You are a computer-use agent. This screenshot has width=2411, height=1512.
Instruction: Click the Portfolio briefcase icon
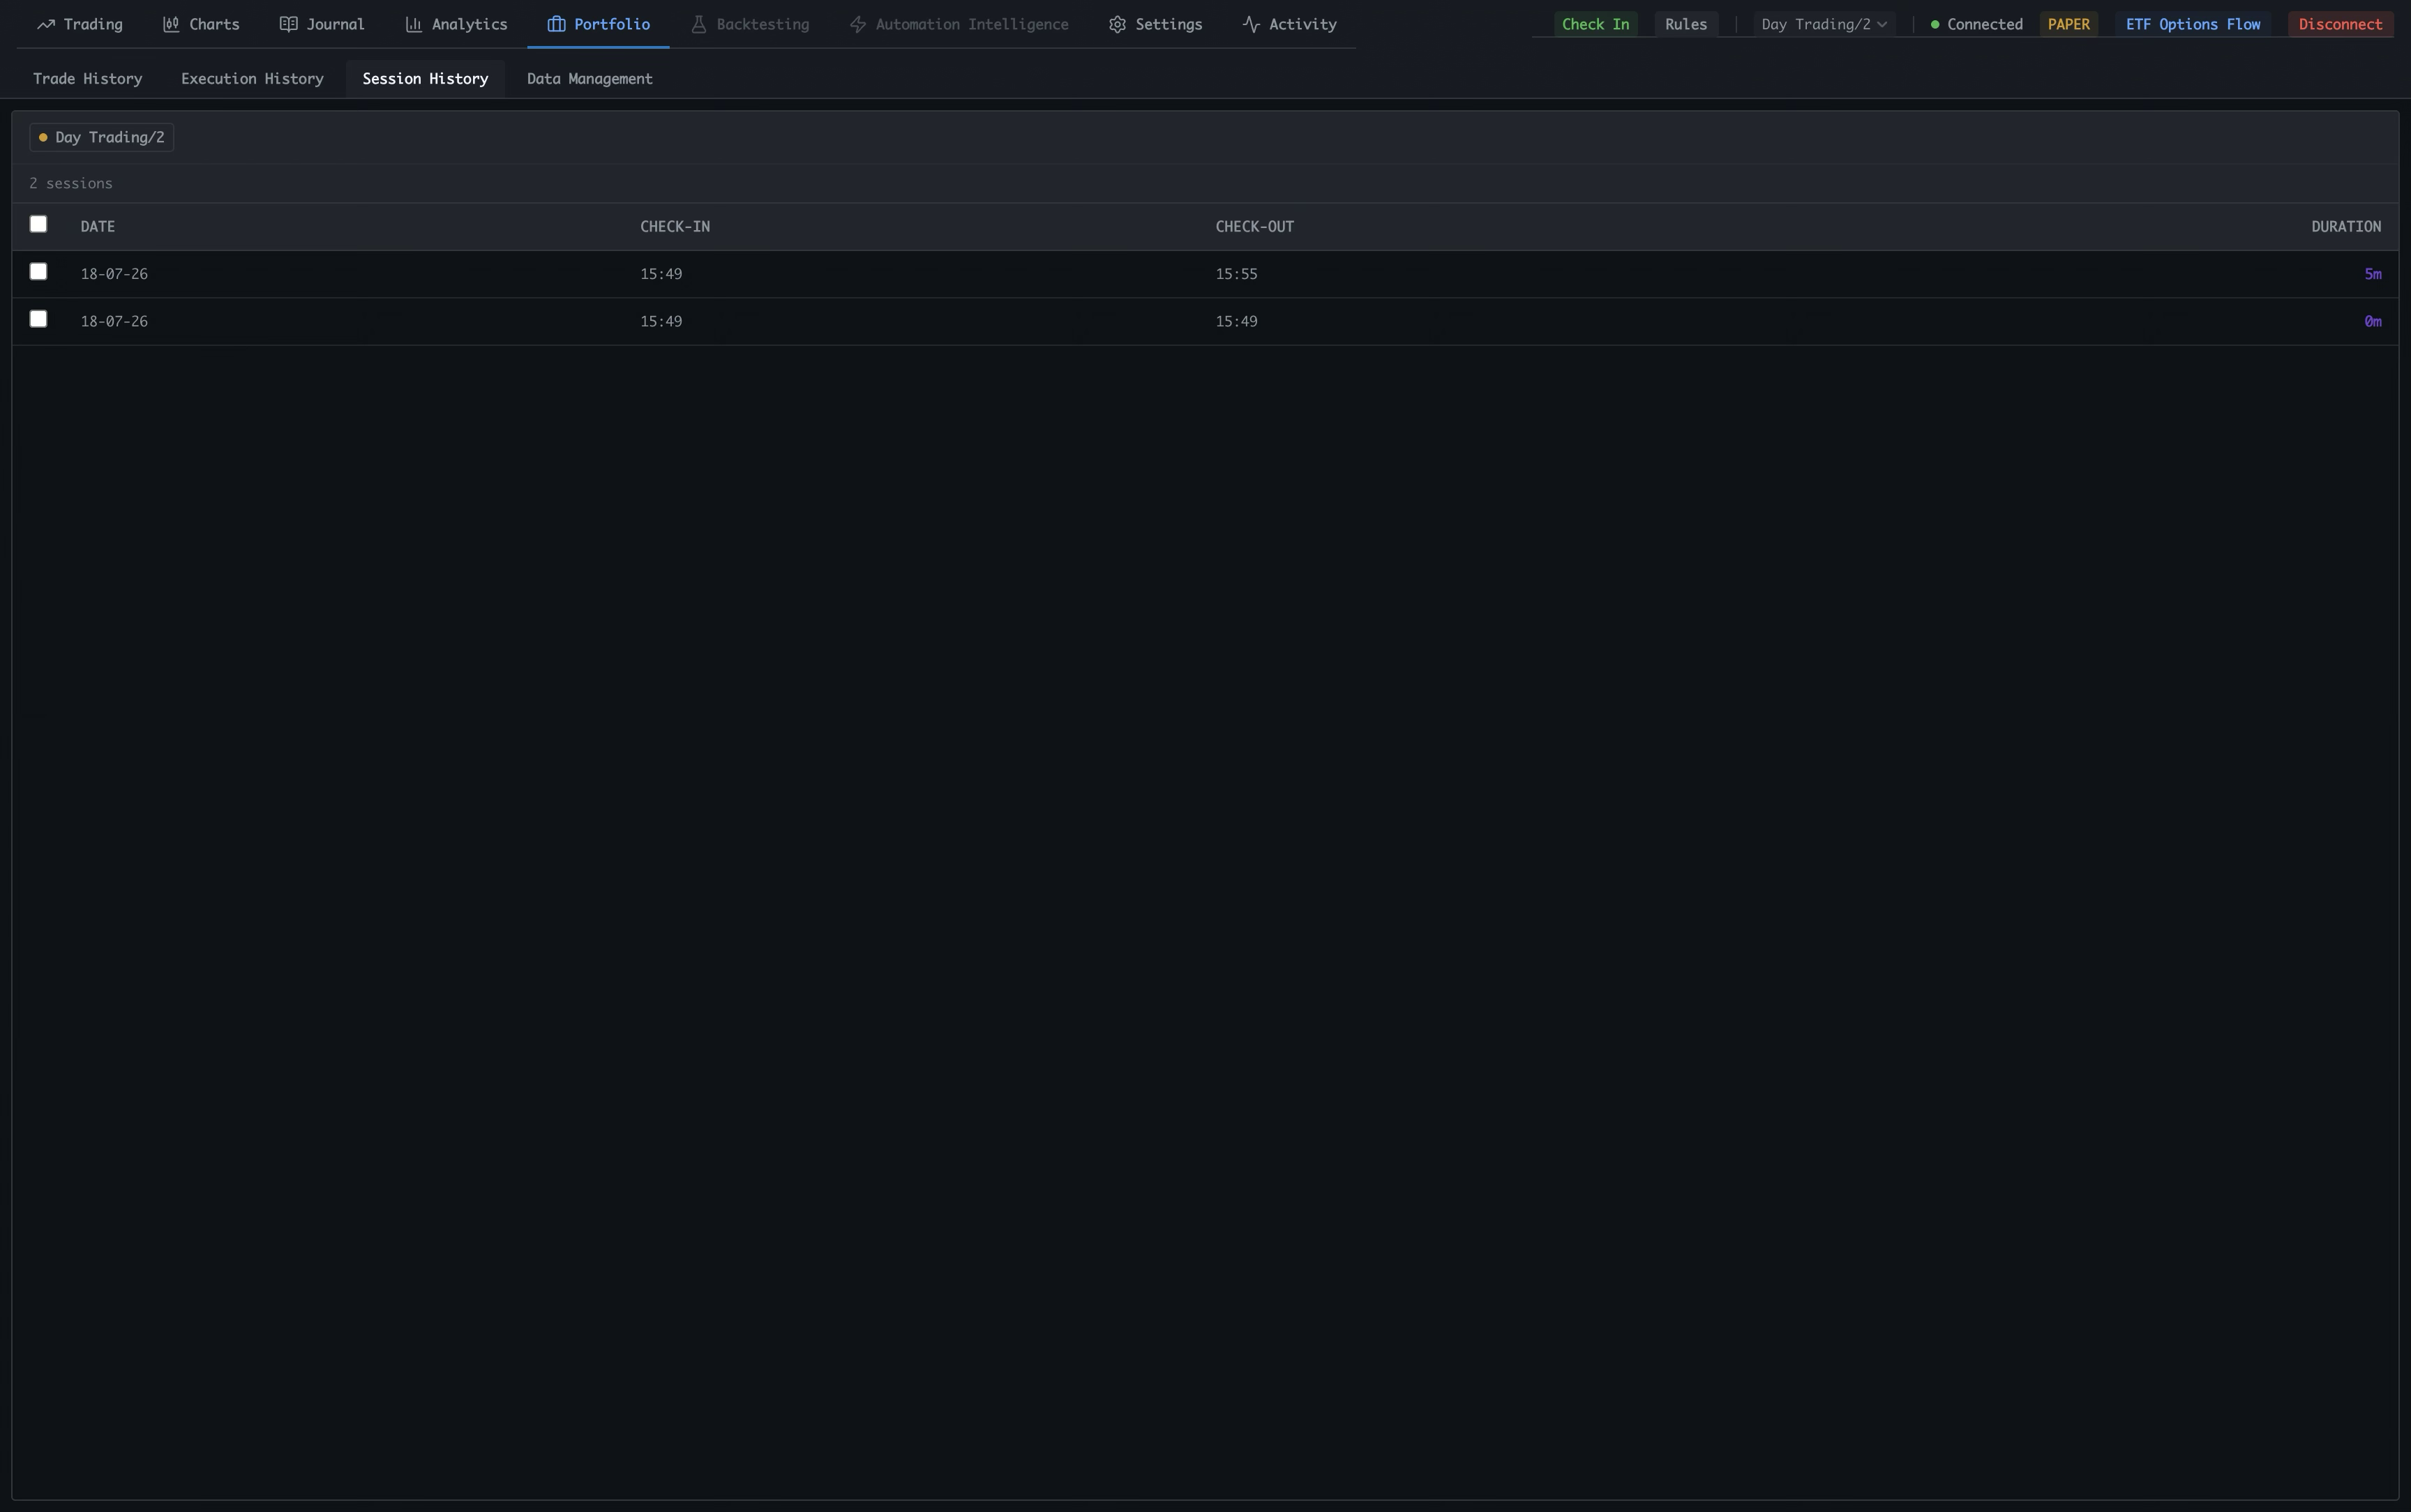pos(556,24)
